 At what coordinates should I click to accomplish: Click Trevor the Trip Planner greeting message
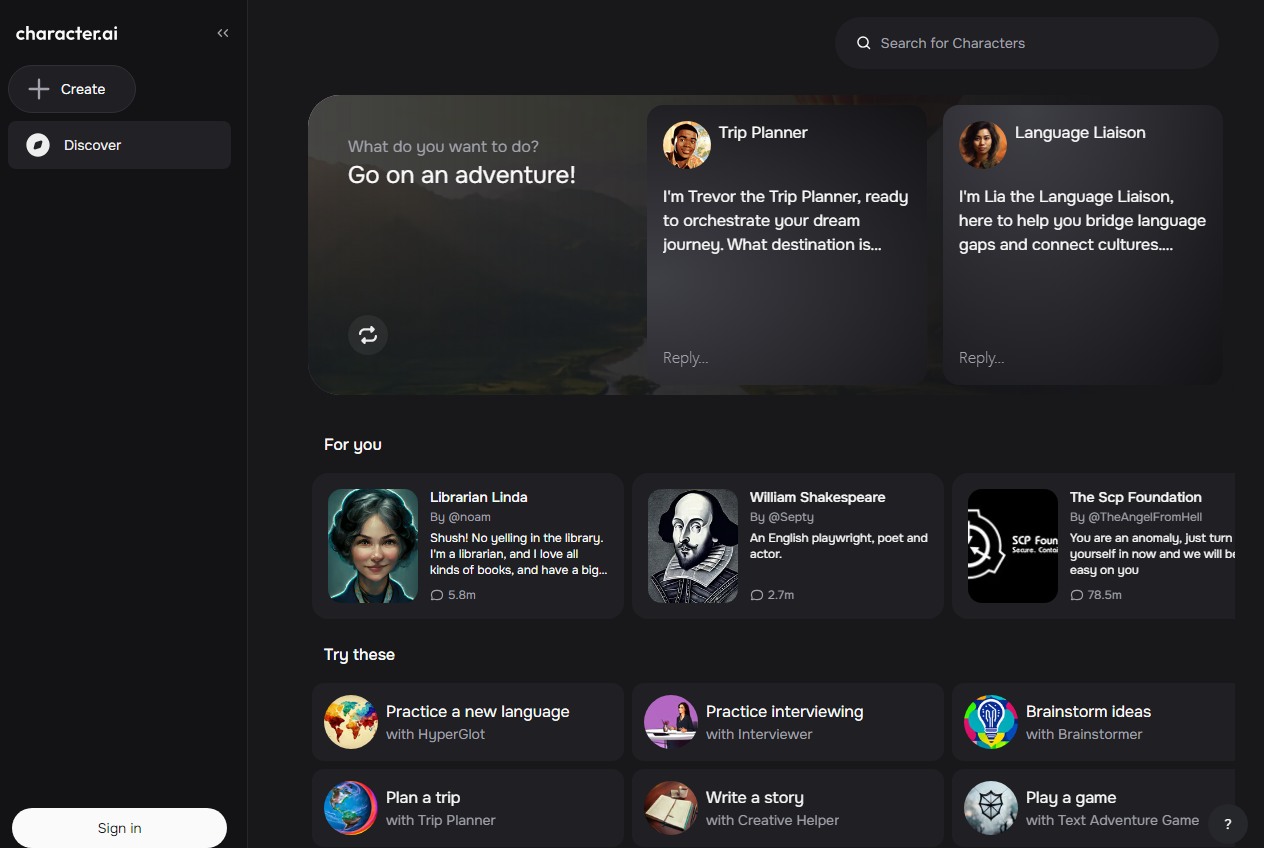click(786, 220)
